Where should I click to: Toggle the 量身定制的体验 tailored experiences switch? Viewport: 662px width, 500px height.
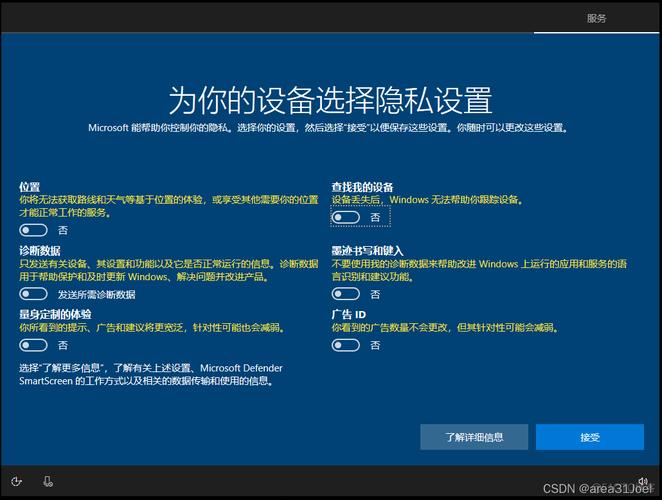tap(33, 345)
